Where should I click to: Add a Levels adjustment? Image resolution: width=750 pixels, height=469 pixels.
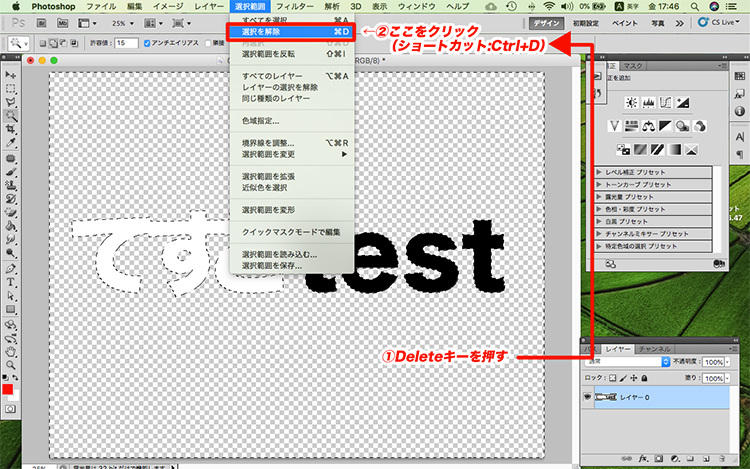(x=649, y=103)
